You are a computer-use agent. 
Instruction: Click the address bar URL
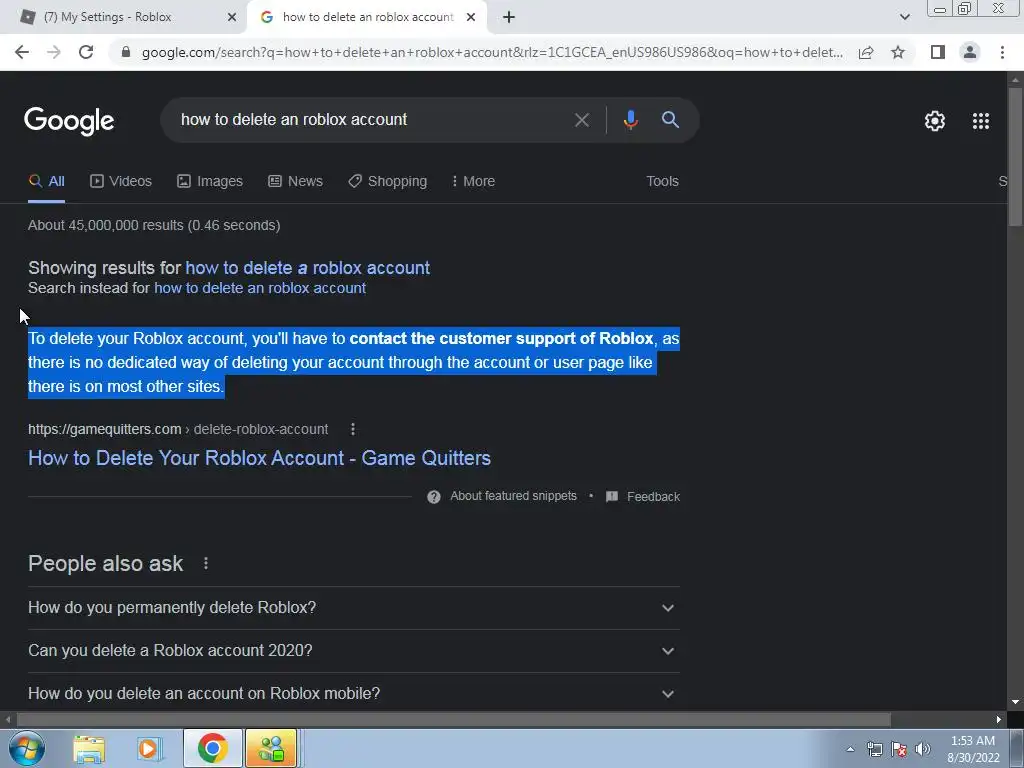click(x=492, y=52)
